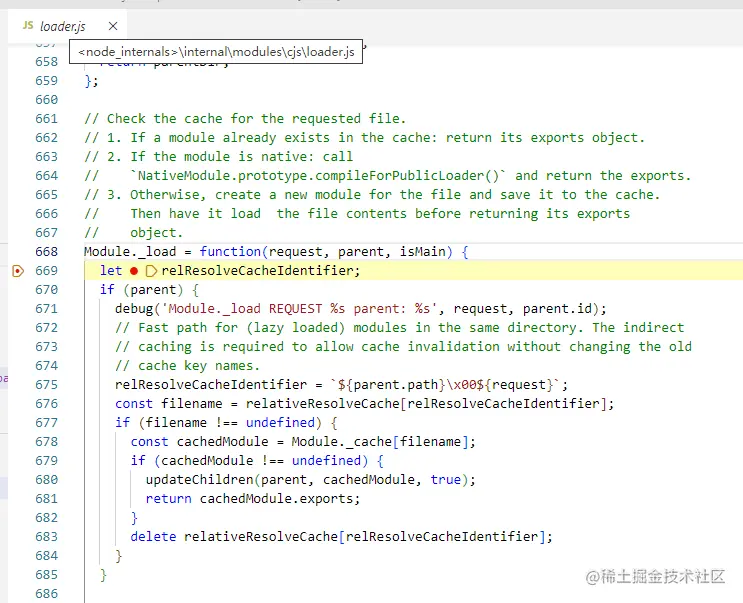The height and width of the screenshot is (603, 743).
Task: Click the debug call on line 671
Action: [x=361, y=309]
